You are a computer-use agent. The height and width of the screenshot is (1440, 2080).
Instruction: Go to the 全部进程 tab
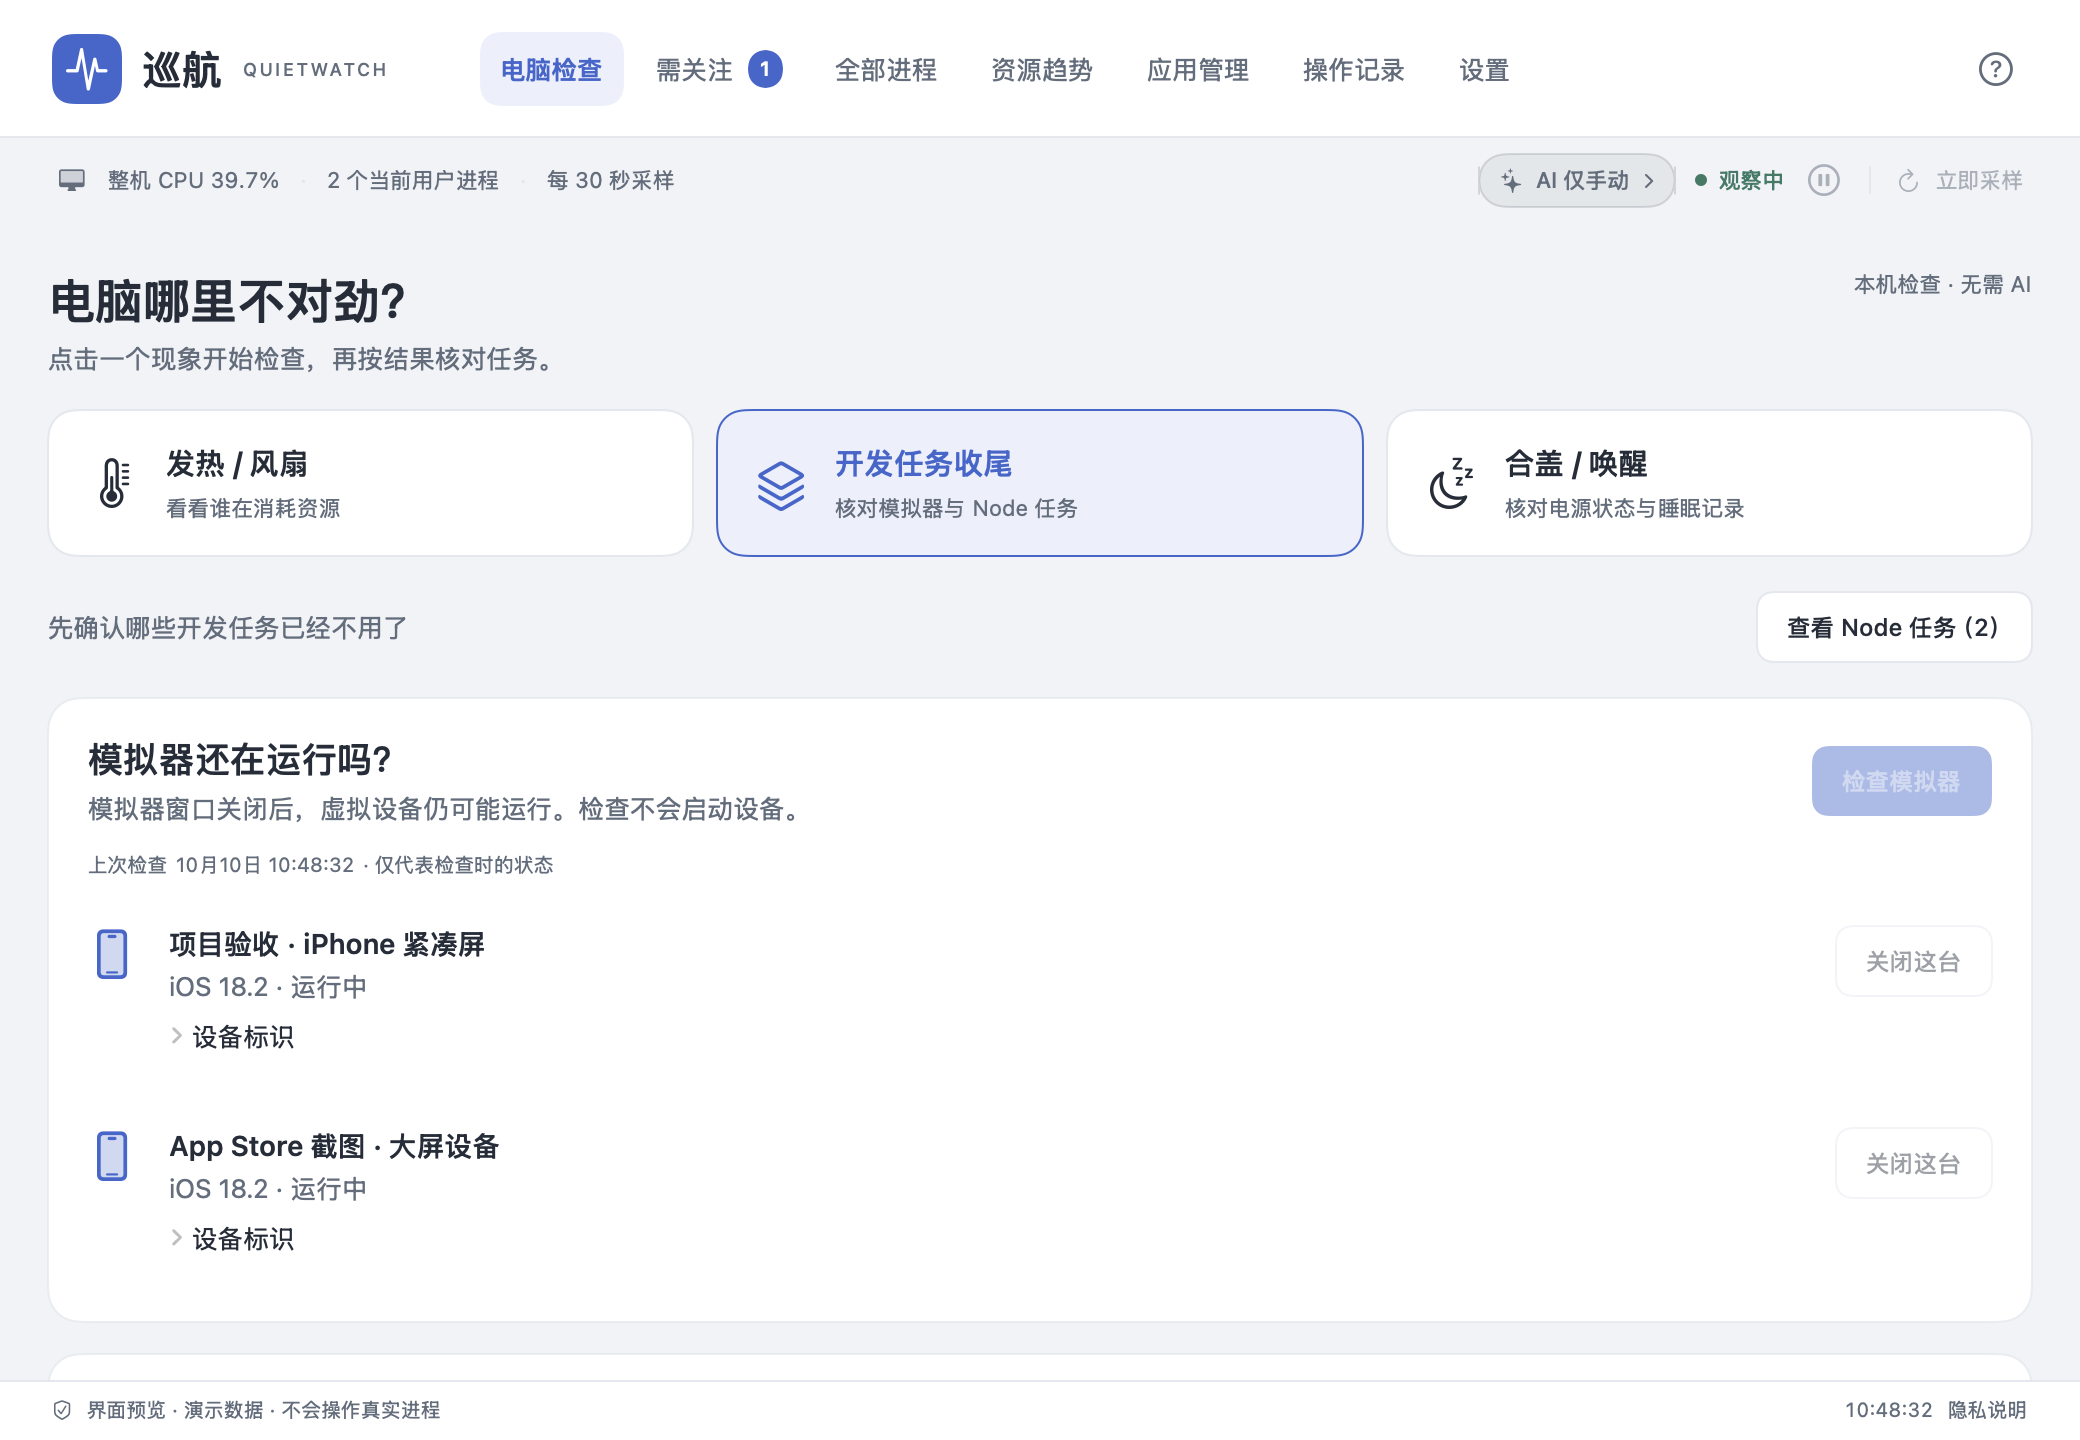click(x=886, y=69)
